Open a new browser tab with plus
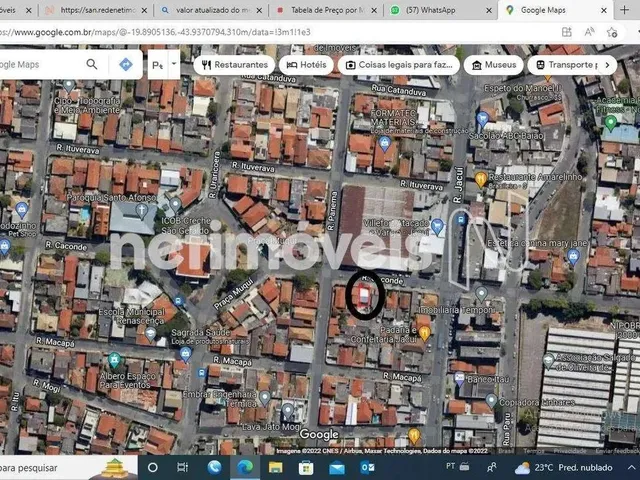 pos(624,10)
